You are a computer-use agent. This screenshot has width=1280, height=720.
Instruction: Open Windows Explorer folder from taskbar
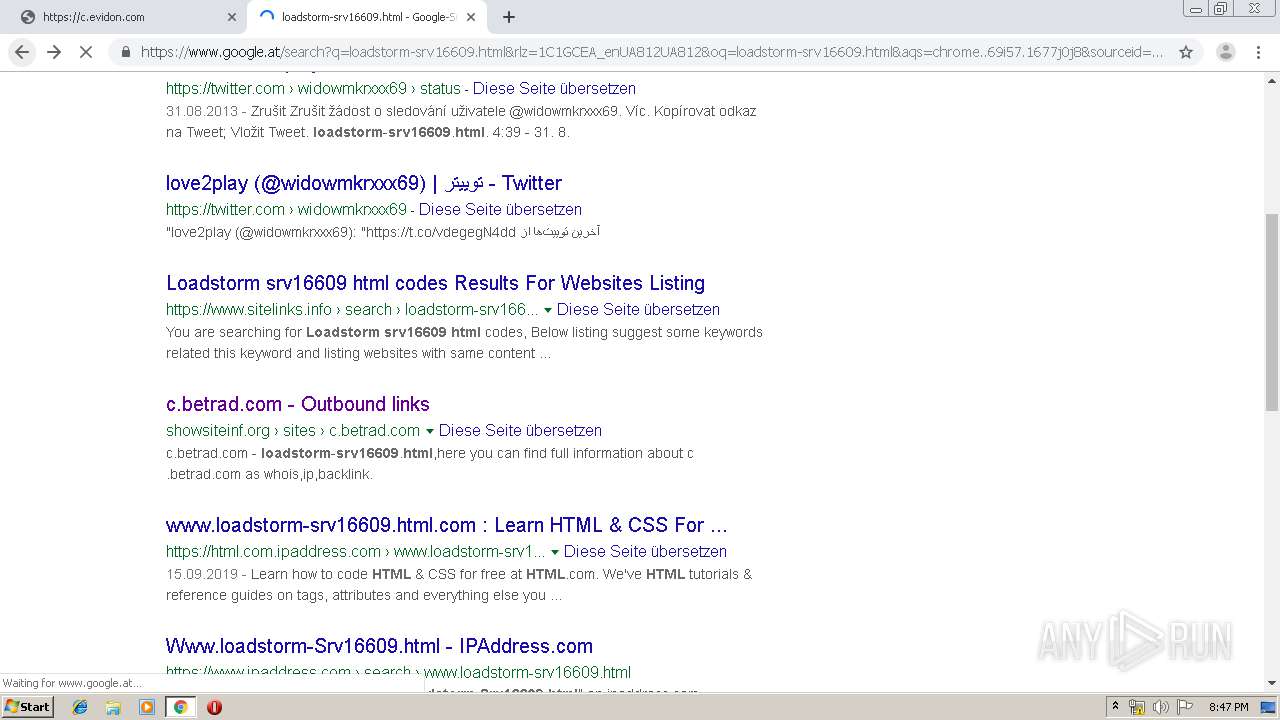click(x=113, y=707)
